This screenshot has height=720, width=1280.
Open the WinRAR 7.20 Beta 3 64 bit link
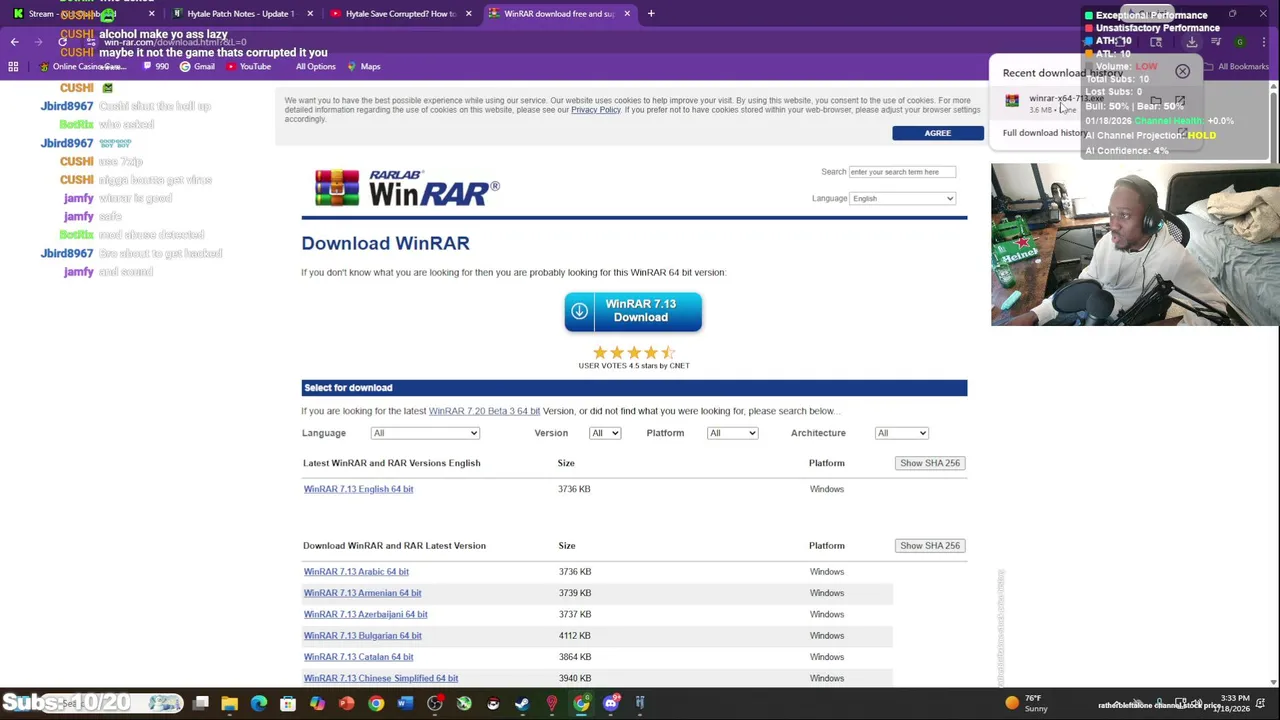(x=484, y=411)
